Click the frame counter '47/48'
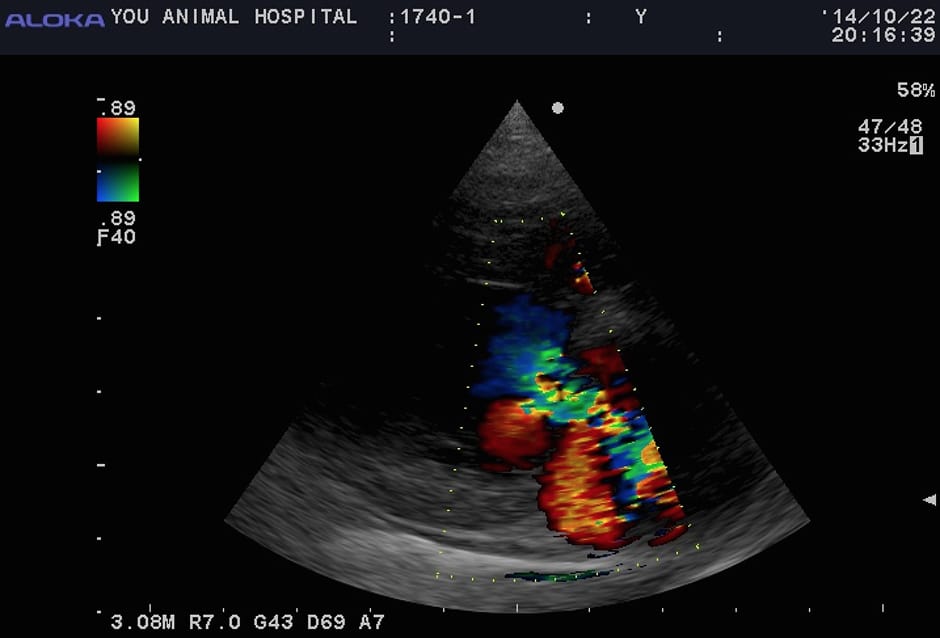This screenshot has height=638, width=940. (890, 127)
